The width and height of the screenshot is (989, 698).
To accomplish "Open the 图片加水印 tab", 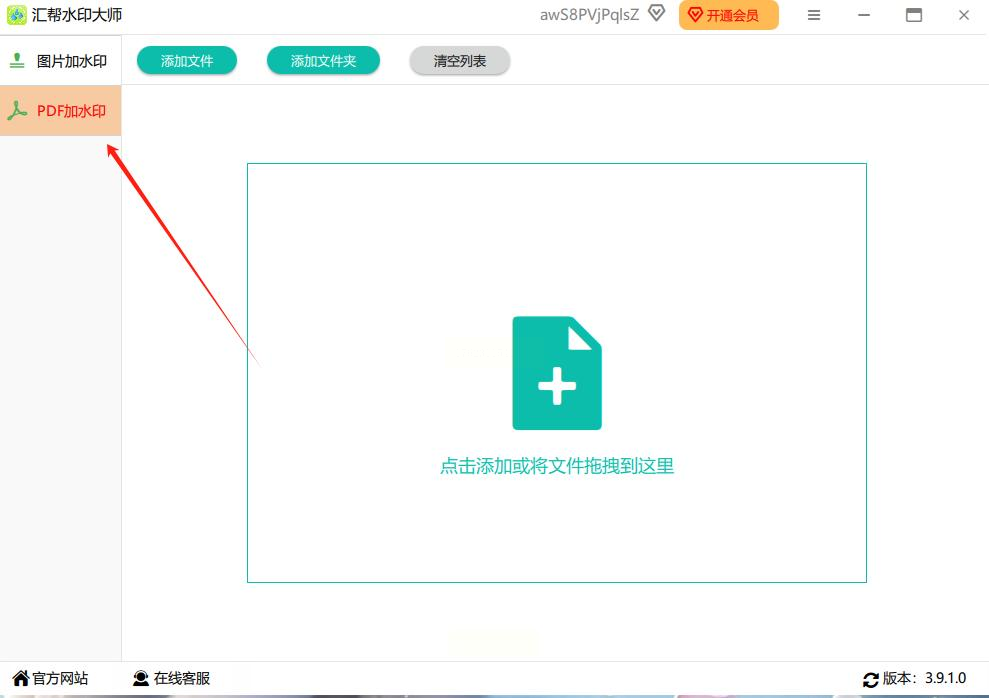I will (61, 61).
